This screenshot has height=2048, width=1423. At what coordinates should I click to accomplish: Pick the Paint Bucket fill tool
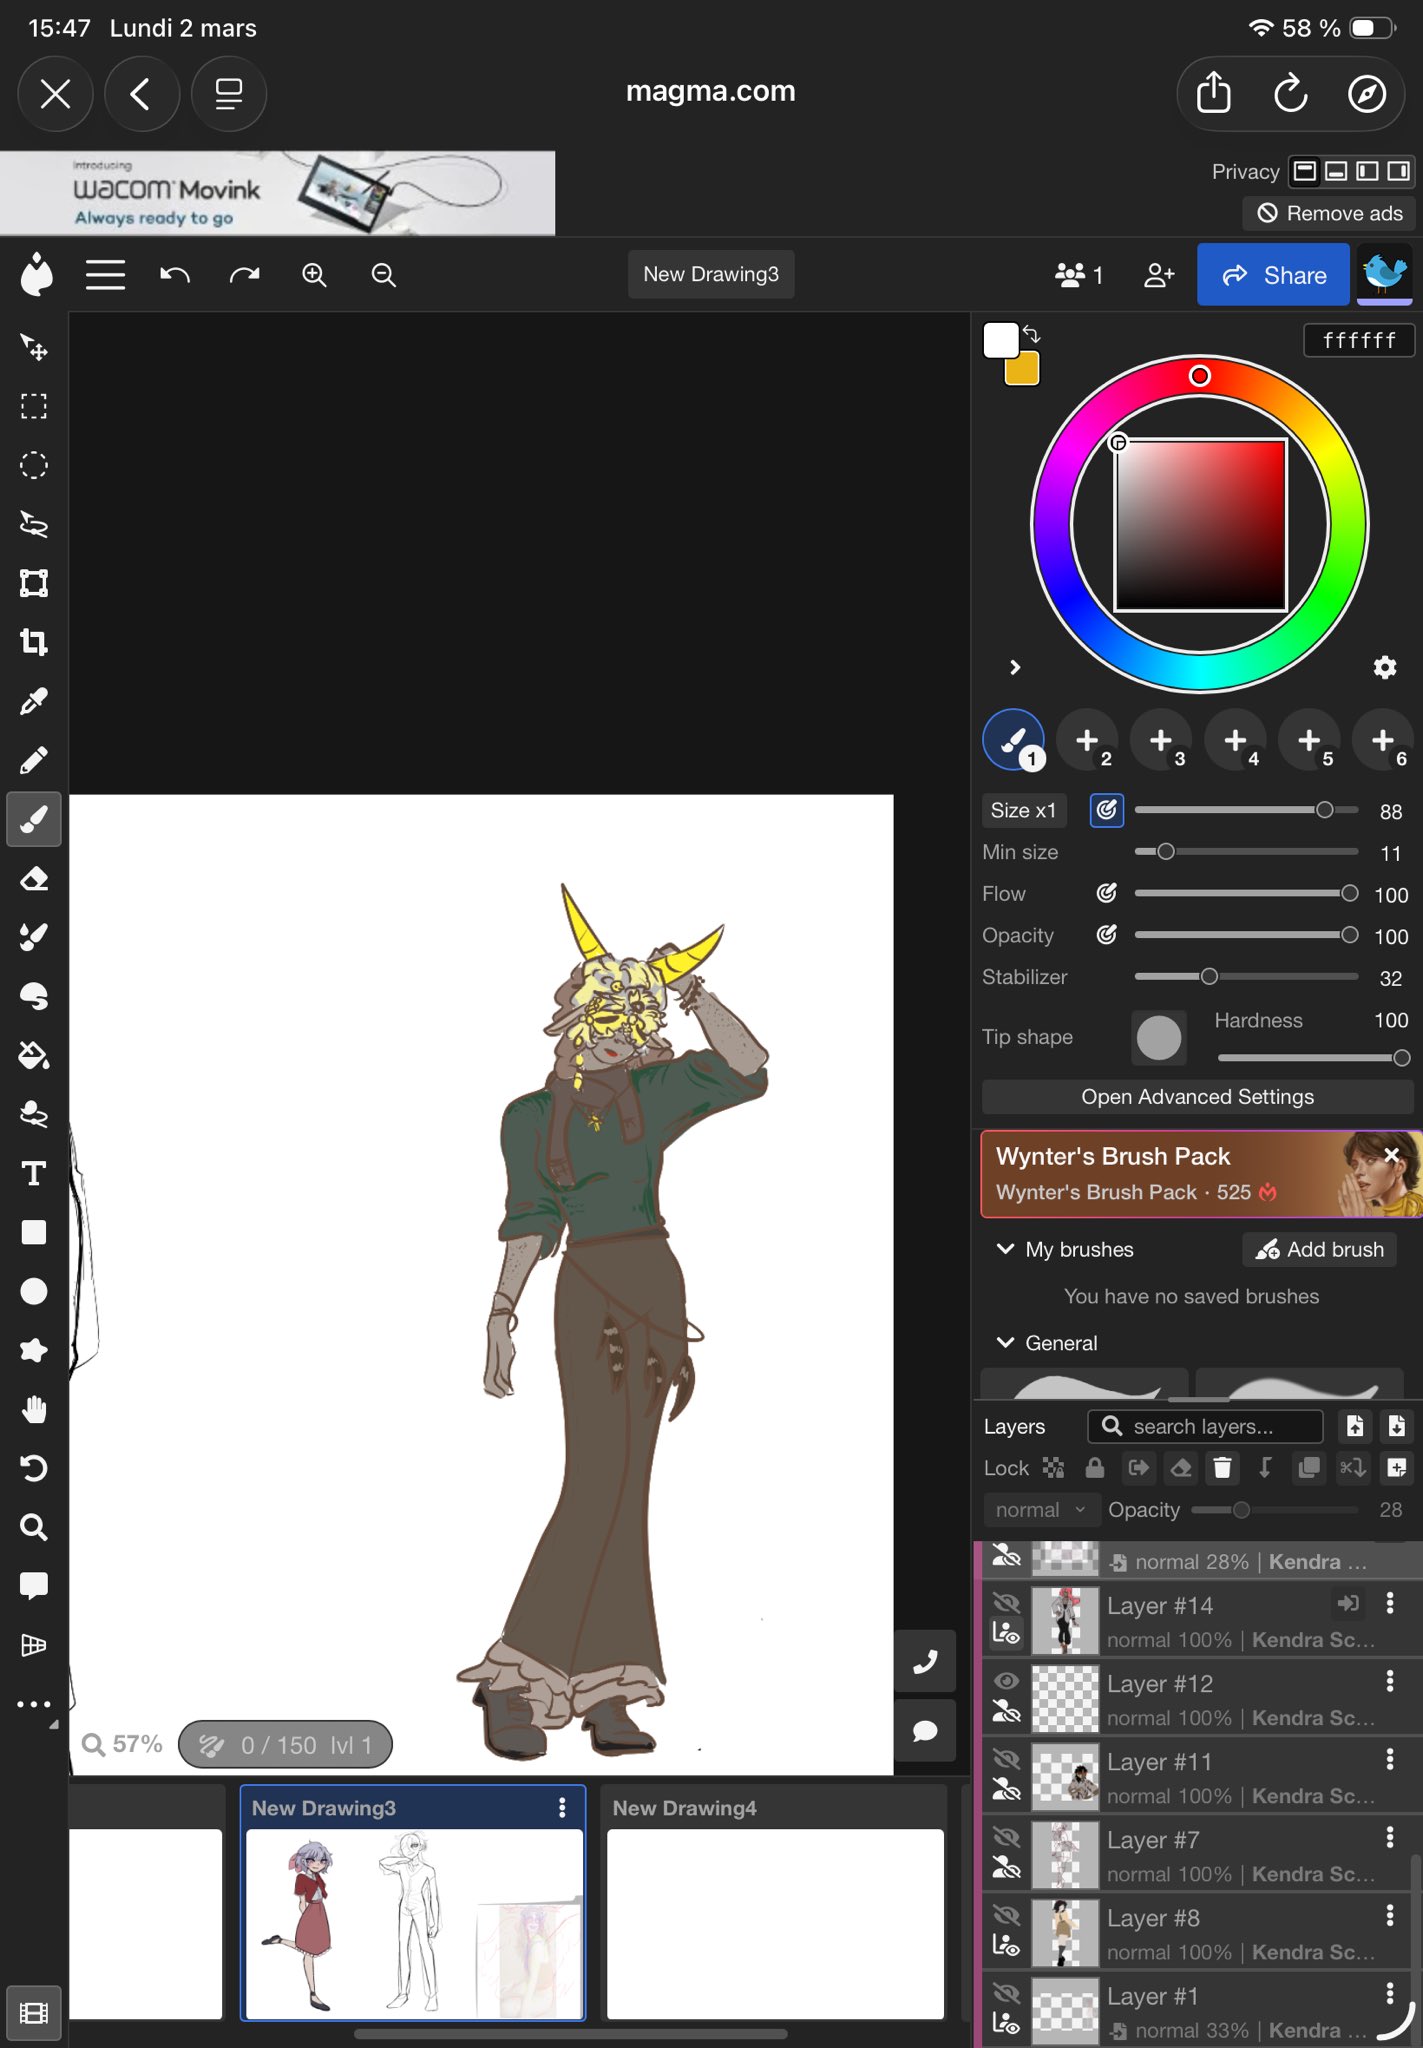click(34, 1055)
